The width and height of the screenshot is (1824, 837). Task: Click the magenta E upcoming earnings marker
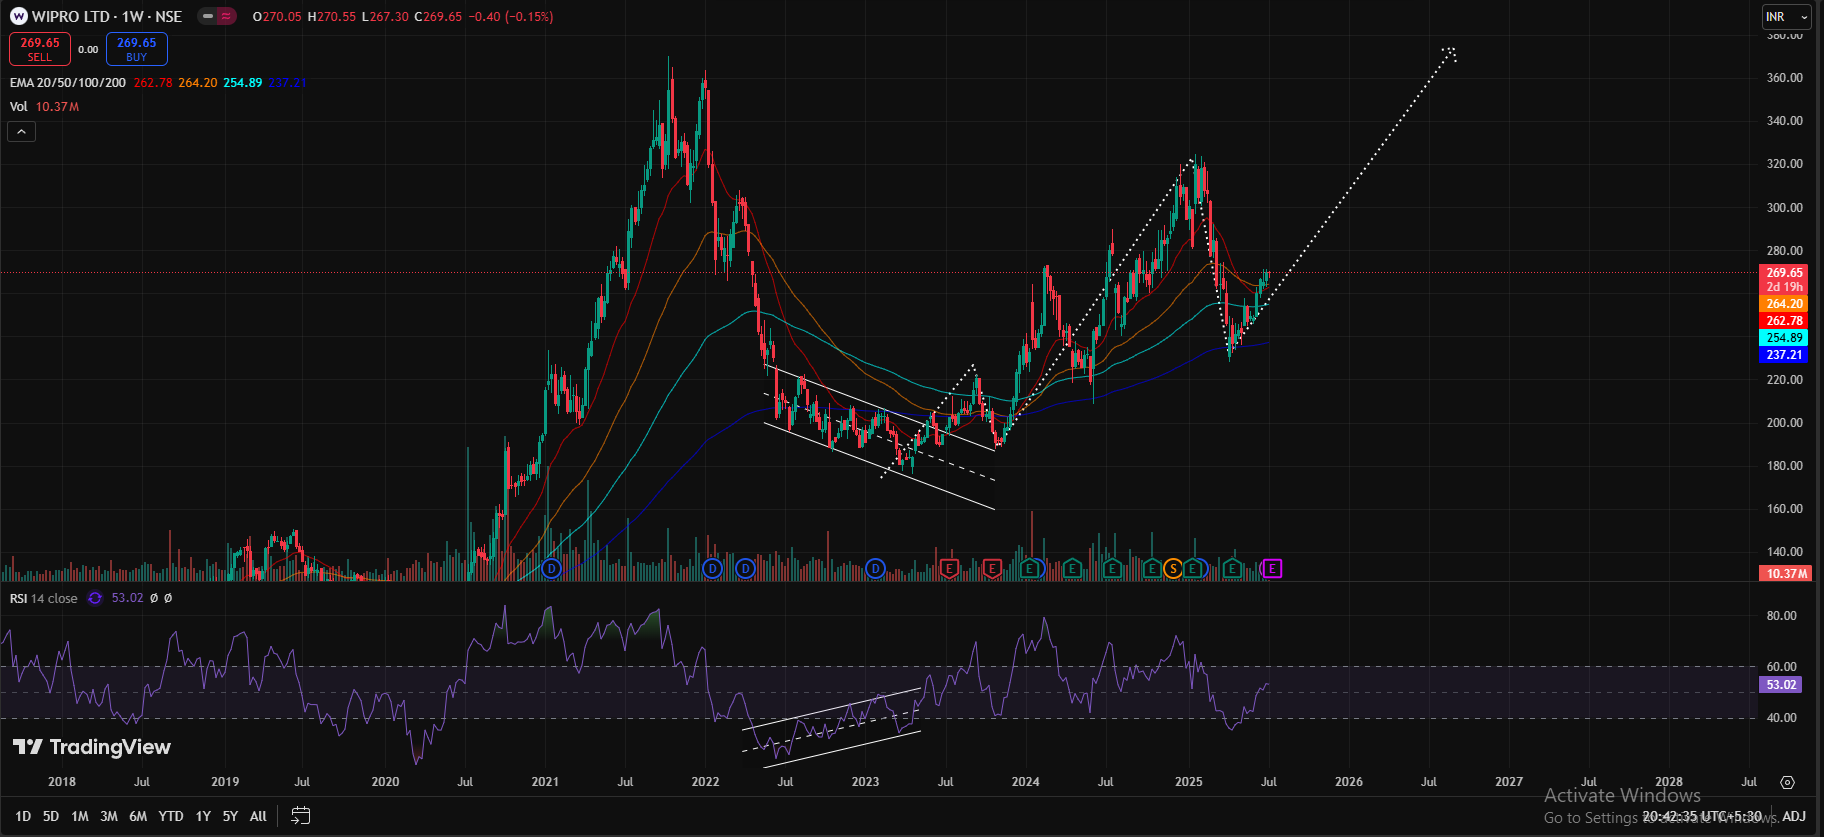coord(1272,569)
